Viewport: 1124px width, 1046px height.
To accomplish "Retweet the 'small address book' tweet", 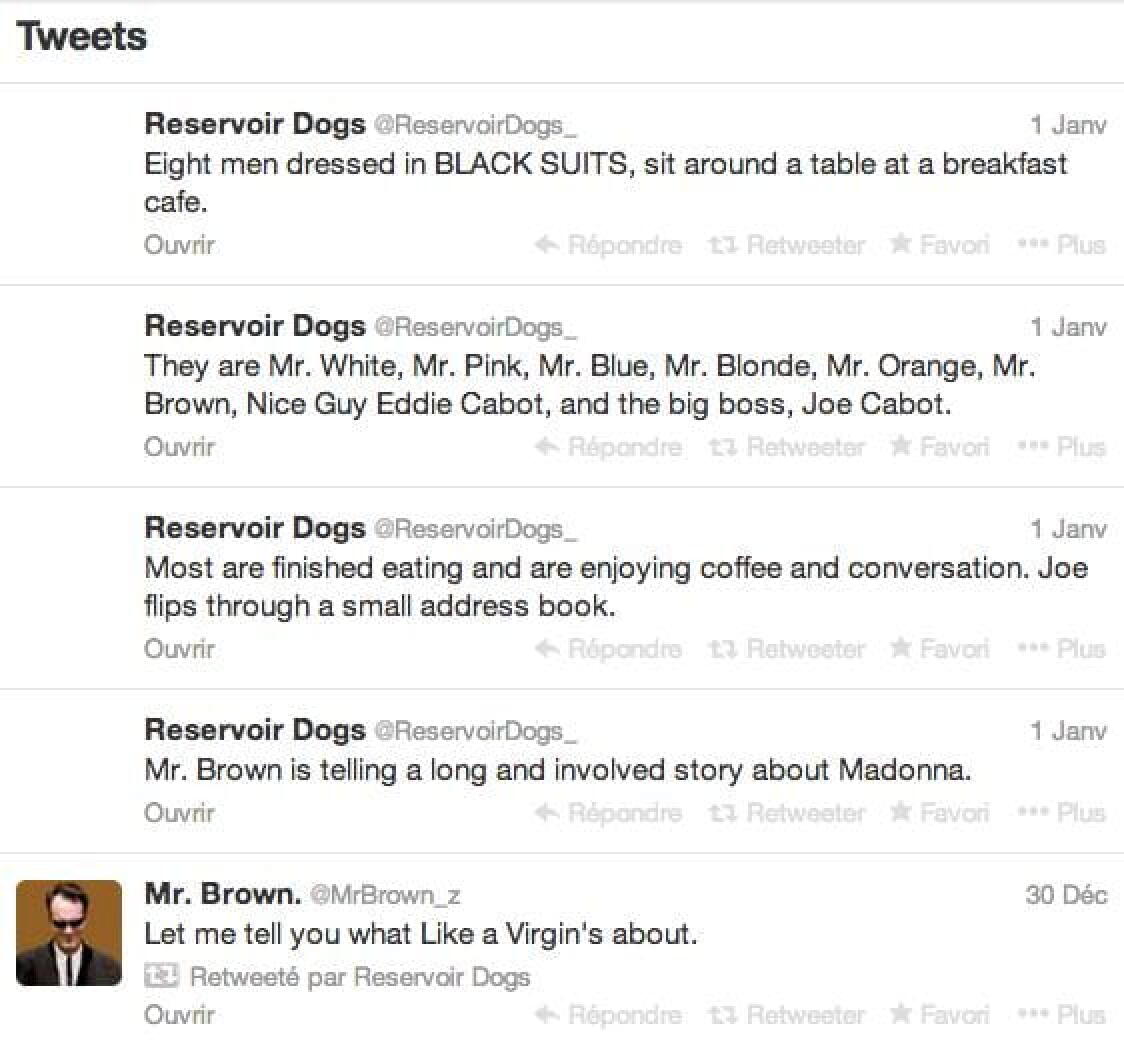I will (x=787, y=649).
